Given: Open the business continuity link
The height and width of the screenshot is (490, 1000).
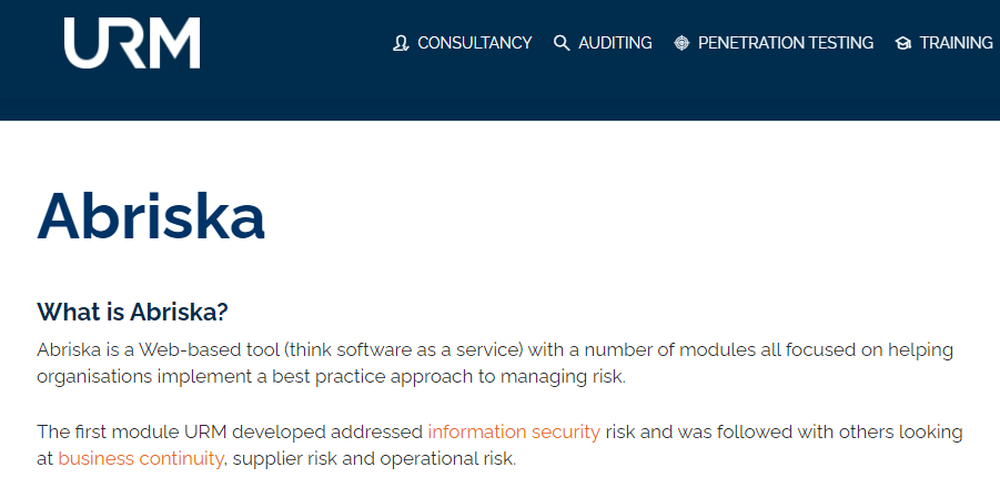Looking at the screenshot, I should (140, 458).
